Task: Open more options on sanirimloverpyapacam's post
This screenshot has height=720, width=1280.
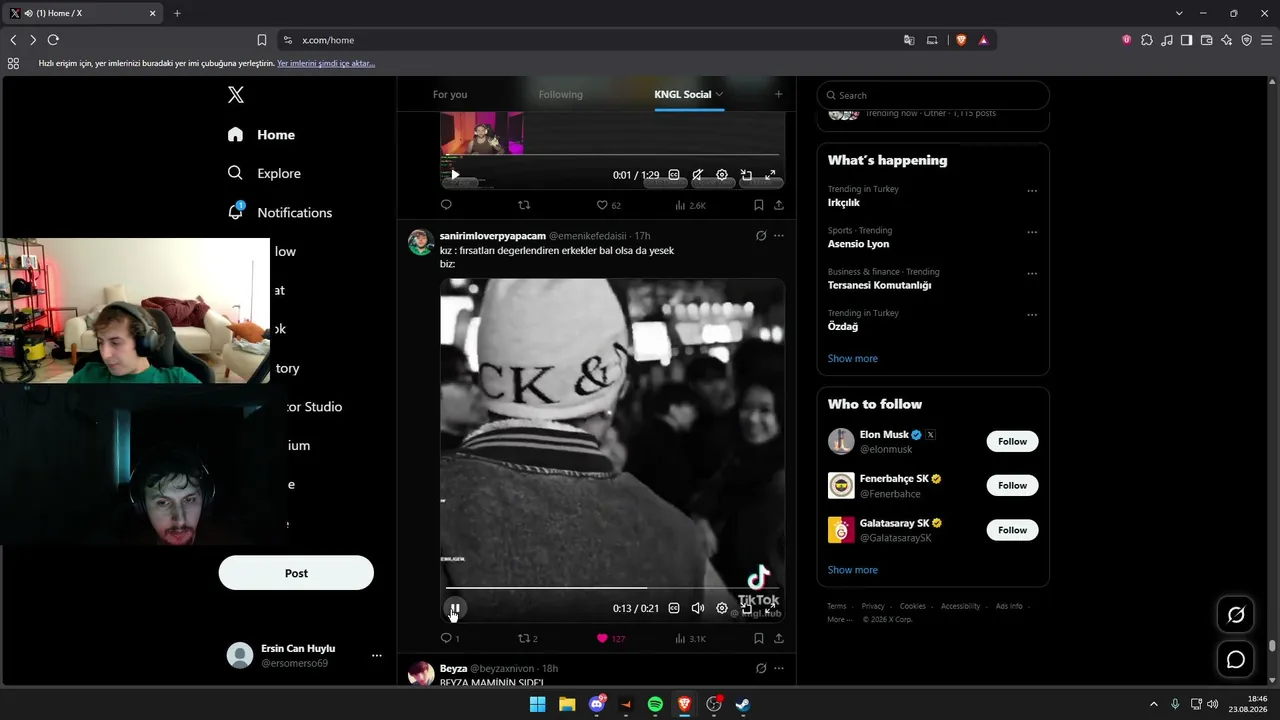Action: point(779,236)
